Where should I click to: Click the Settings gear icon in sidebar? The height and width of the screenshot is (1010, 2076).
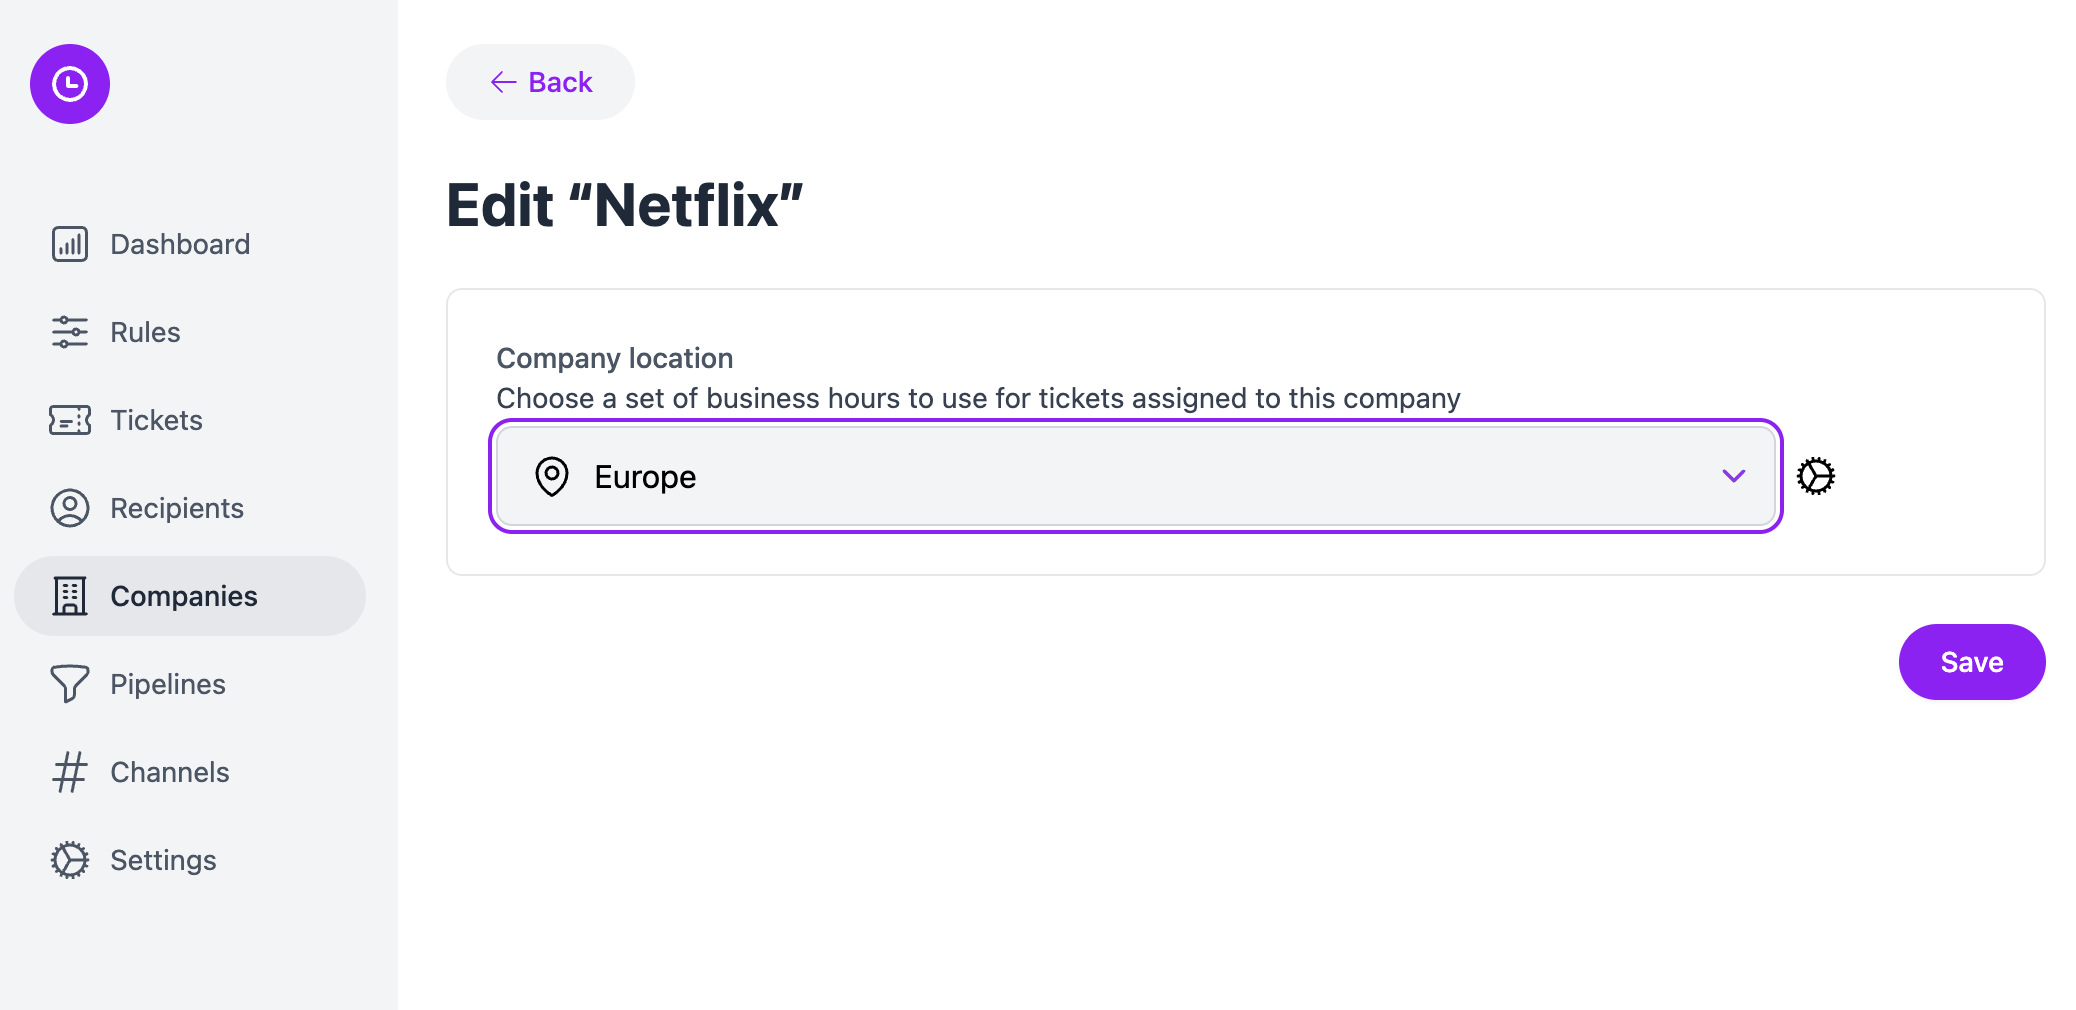click(x=70, y=860)
